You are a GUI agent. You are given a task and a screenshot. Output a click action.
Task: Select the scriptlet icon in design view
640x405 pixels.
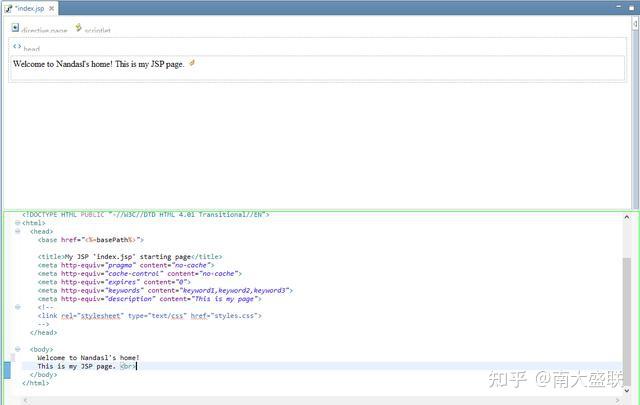click(78, 28)
